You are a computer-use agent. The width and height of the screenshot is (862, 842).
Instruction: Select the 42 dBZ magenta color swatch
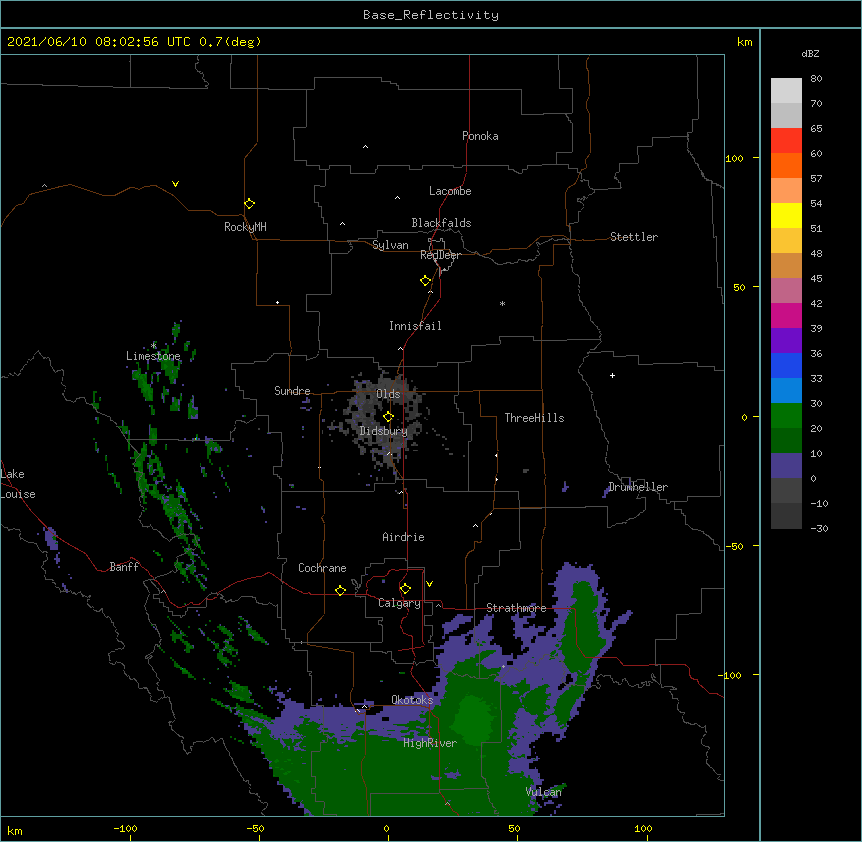click(786, 315)
